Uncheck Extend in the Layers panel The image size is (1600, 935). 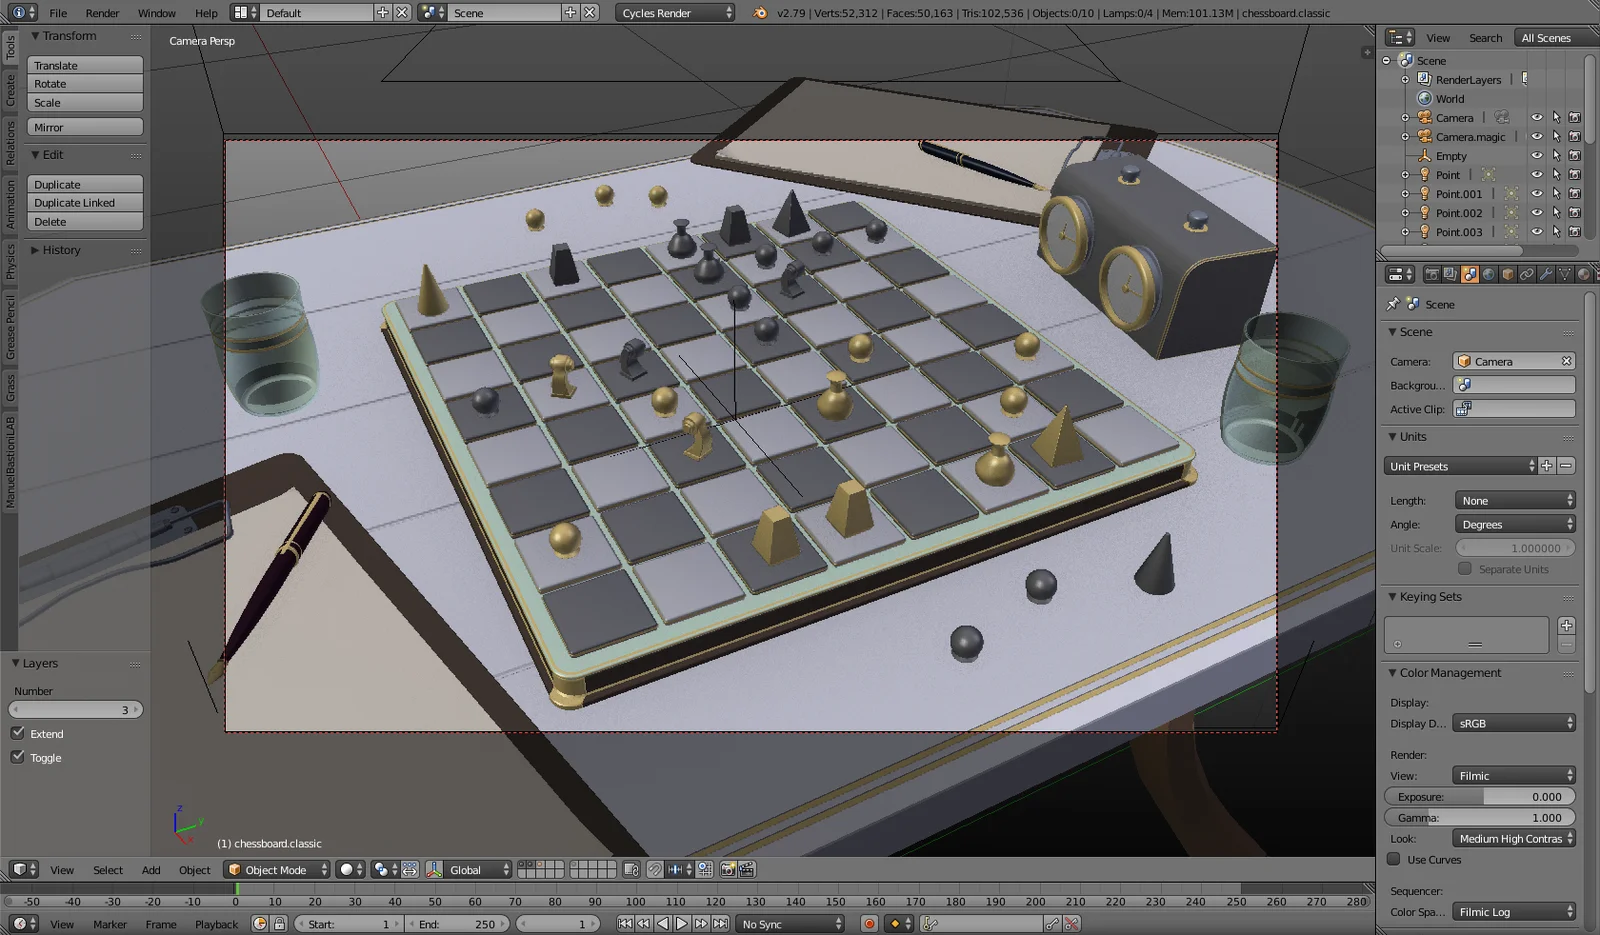coord(18,733)
